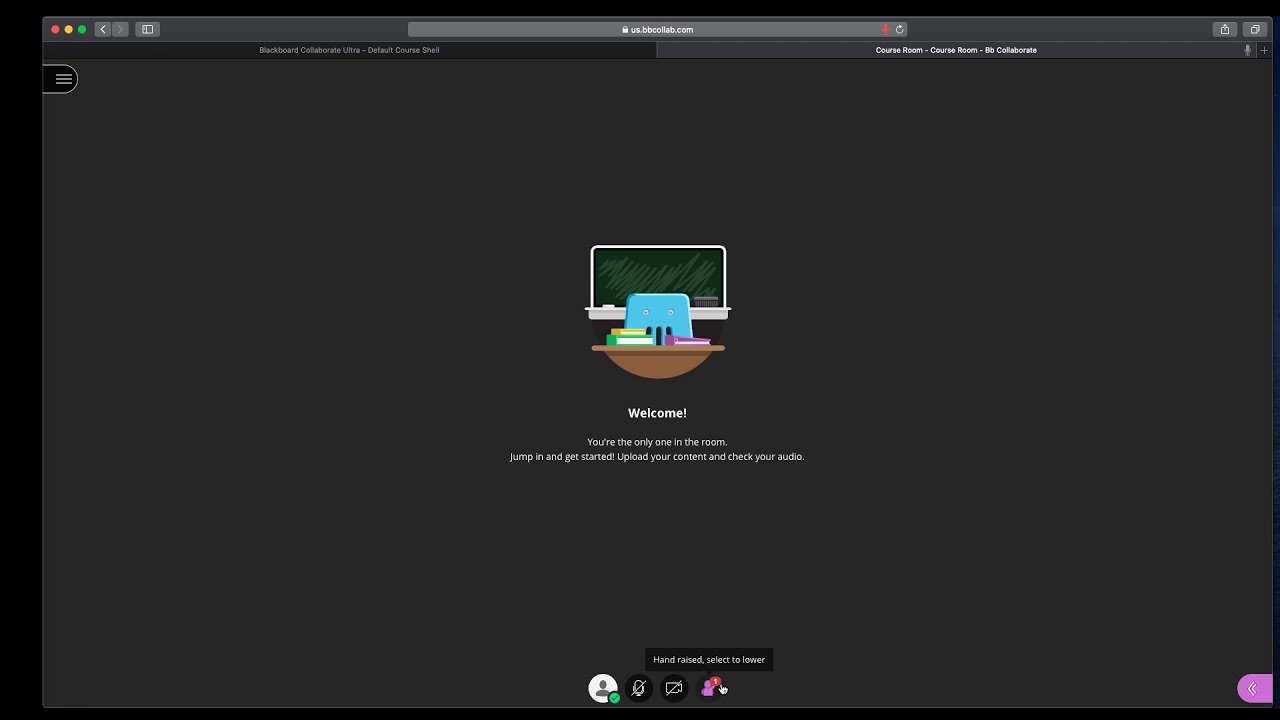
Task: Click the "Jump in and get started!" line
Action: coord(657,457)
